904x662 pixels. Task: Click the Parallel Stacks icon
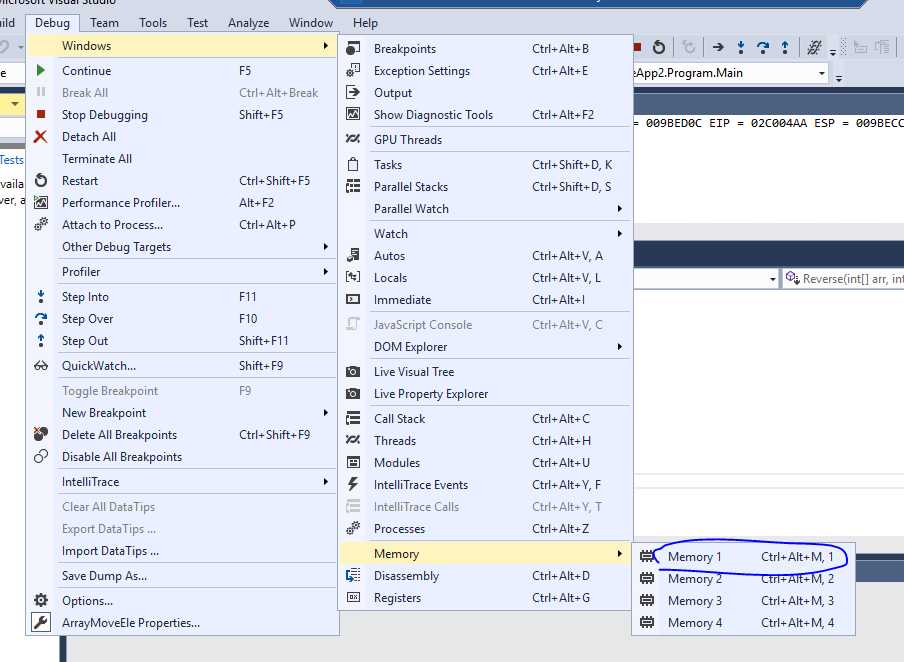point(353,186)
